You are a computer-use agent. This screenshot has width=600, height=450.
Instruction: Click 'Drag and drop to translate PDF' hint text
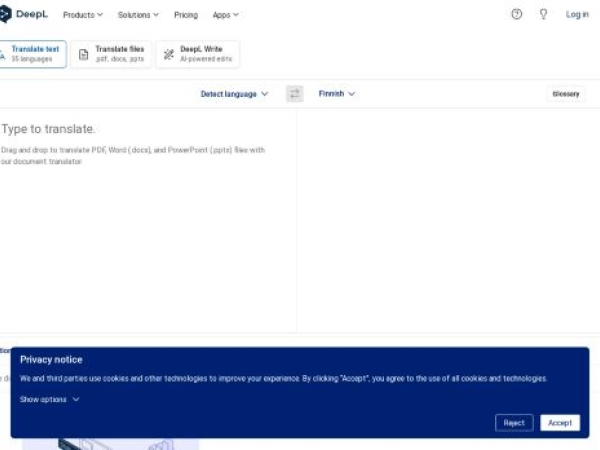pos(133,156)
